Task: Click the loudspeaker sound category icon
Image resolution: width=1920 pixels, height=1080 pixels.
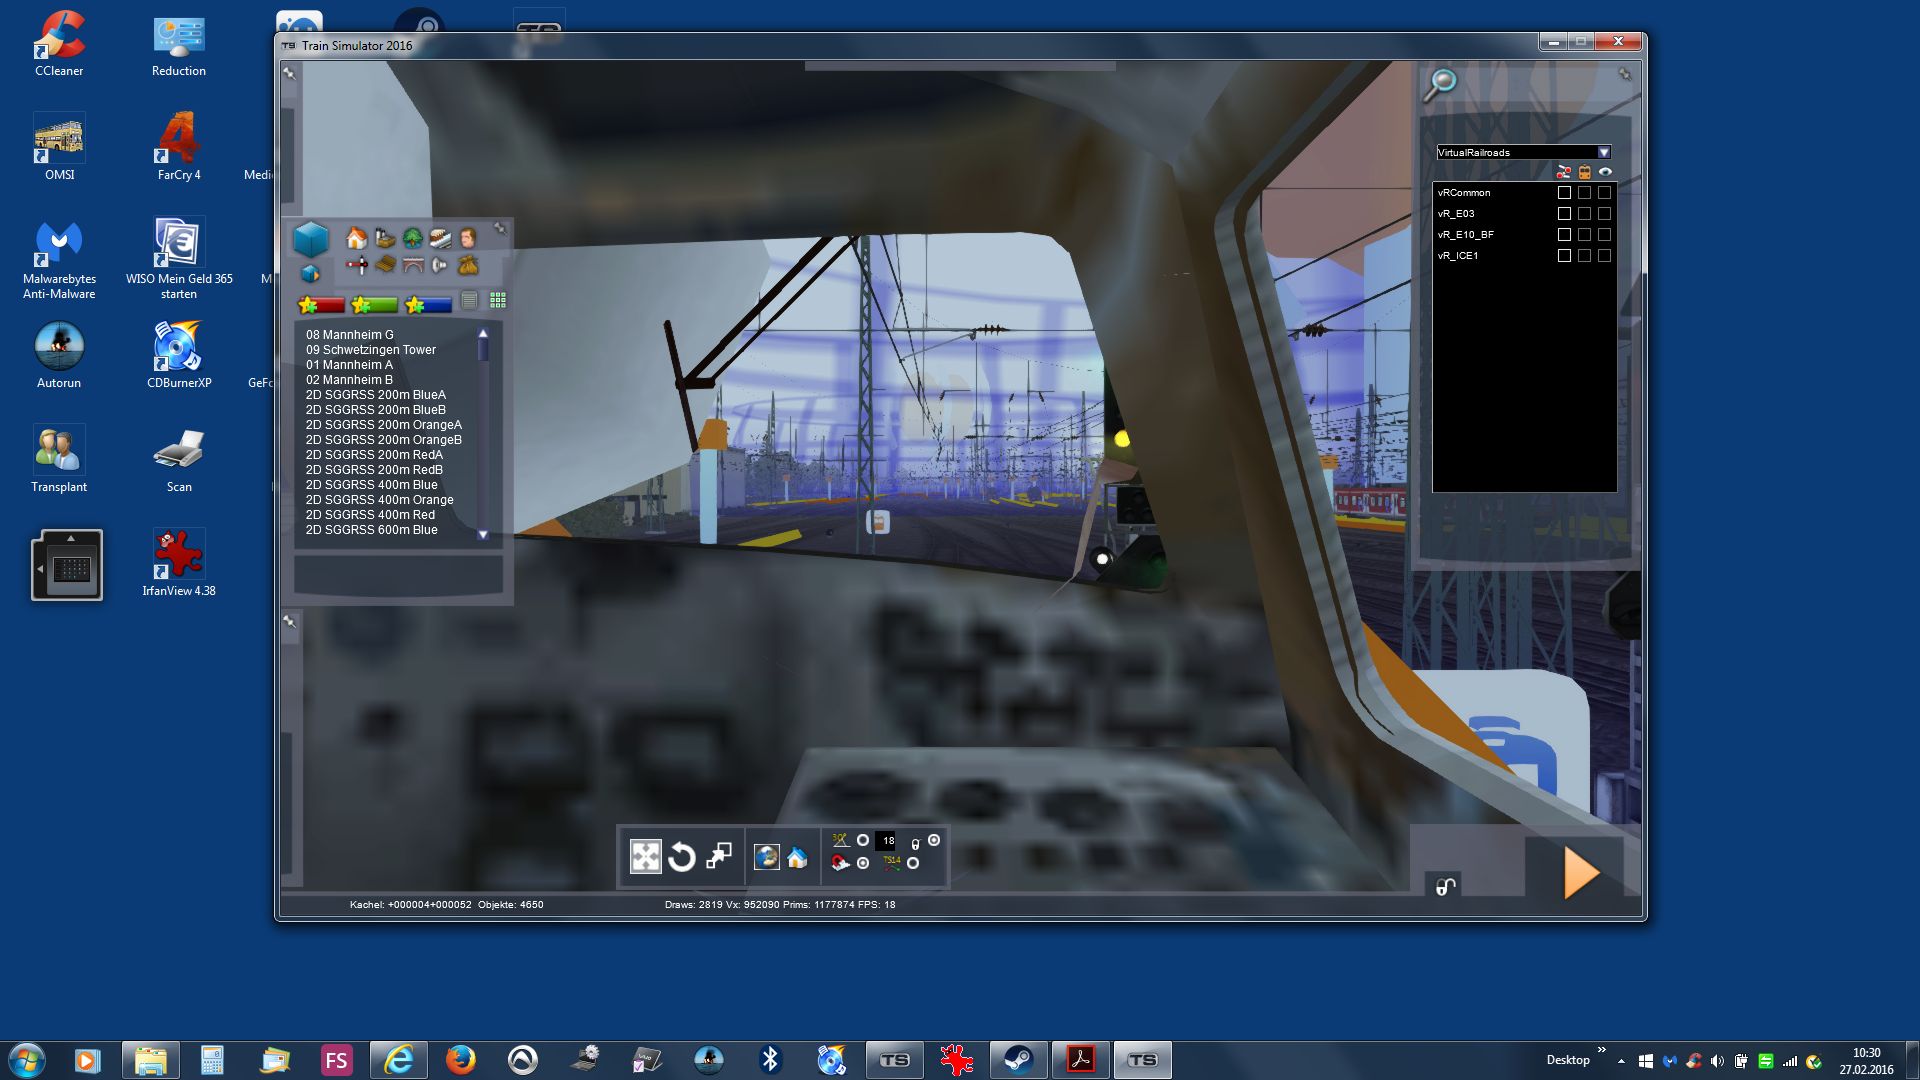Action: pos(439,265)
